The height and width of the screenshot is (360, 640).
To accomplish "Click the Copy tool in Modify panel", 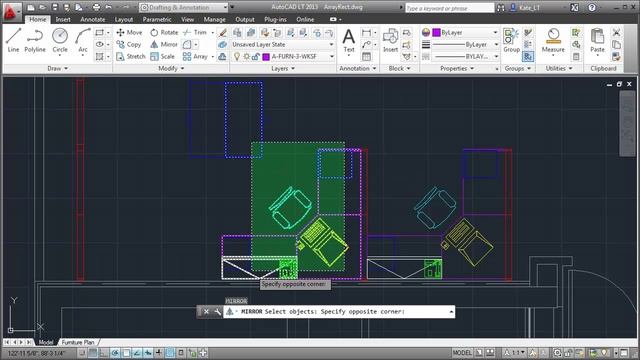I will pos(129,44).
